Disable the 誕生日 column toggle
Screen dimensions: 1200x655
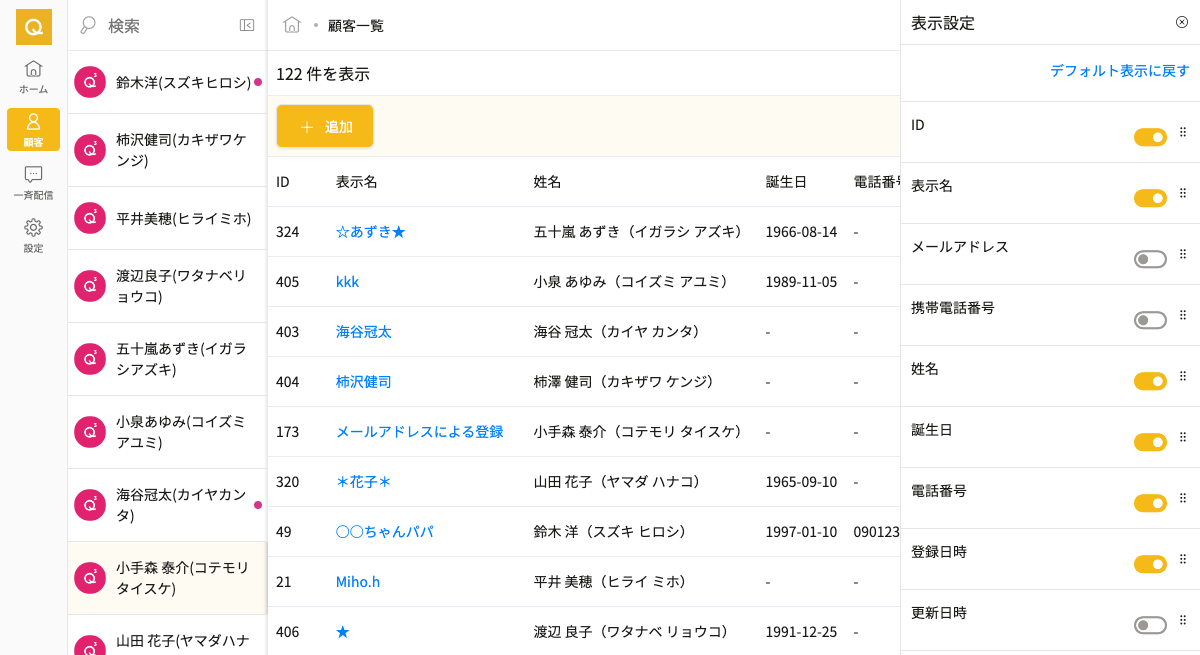(x=1150, y=442)
